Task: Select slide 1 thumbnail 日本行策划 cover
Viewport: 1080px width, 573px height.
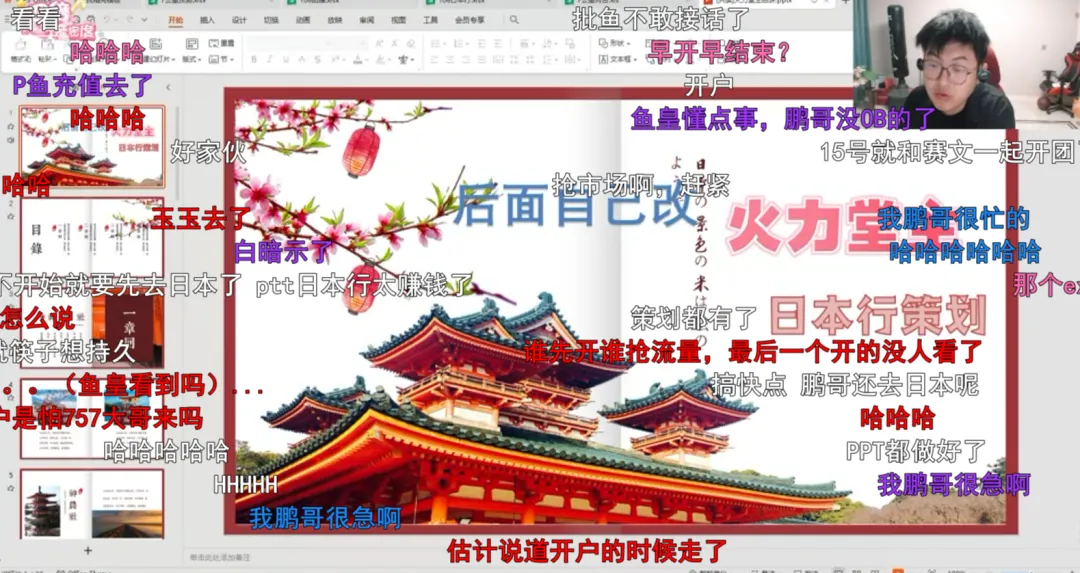Action: point(92,146)
